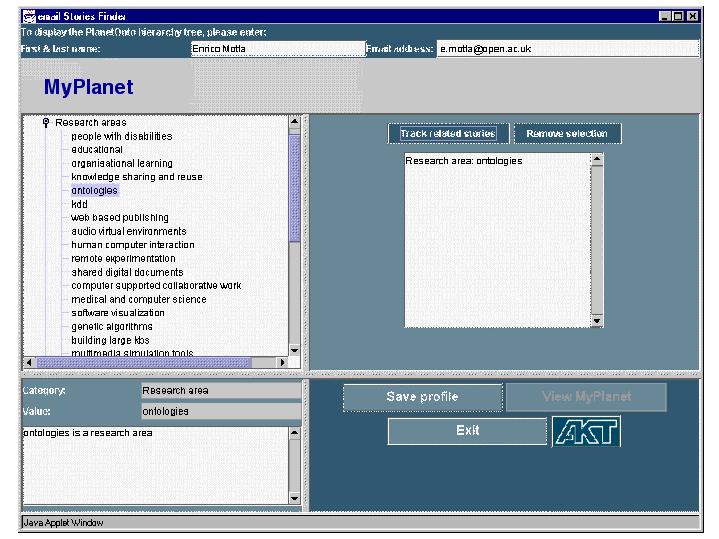Close the email Stories Finder window
This screenshot has width=719, height=539.
[693, 17]
